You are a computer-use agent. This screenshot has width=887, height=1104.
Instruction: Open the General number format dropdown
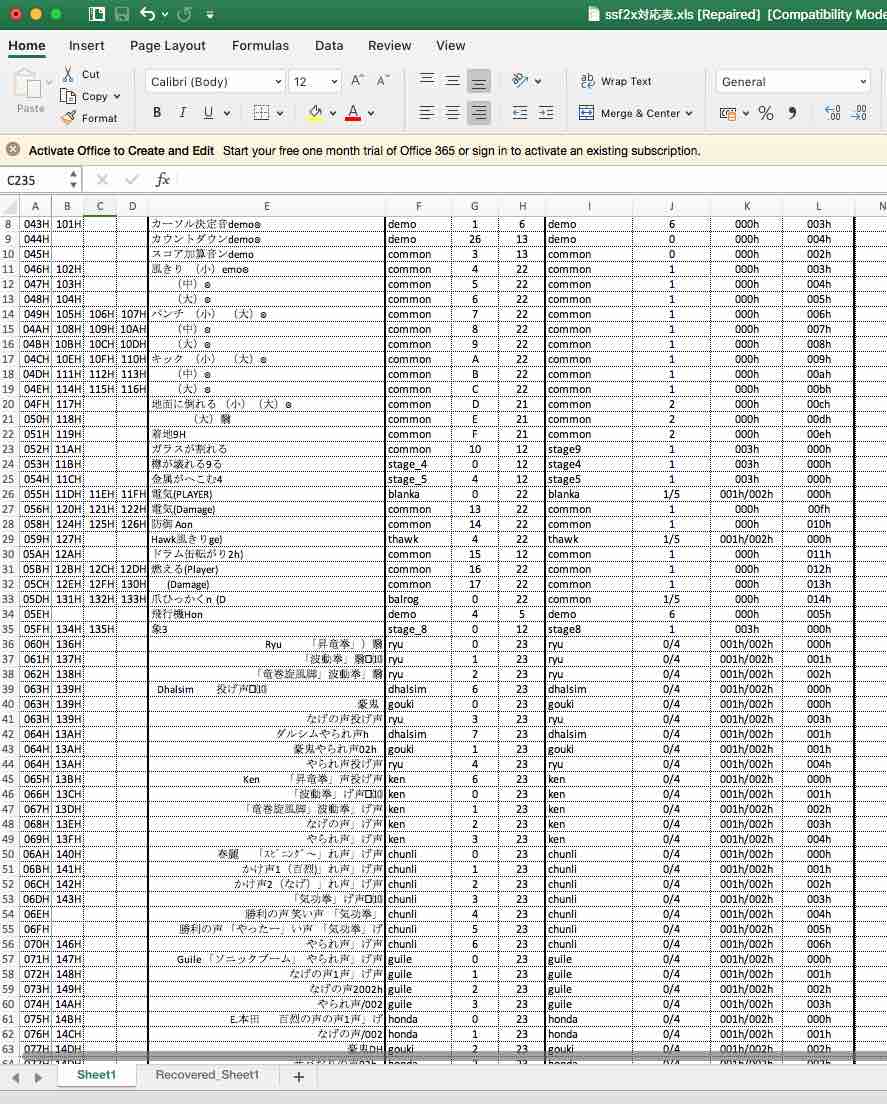[793, 82]
